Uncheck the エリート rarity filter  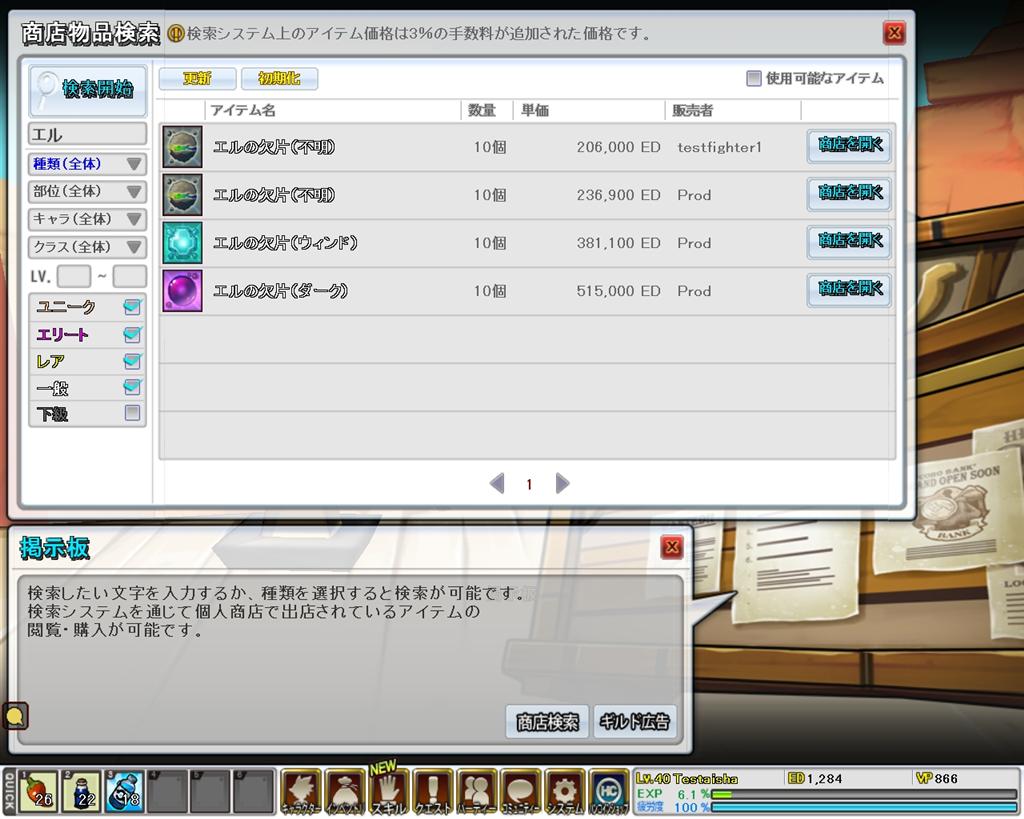click(x=132, y=334)
